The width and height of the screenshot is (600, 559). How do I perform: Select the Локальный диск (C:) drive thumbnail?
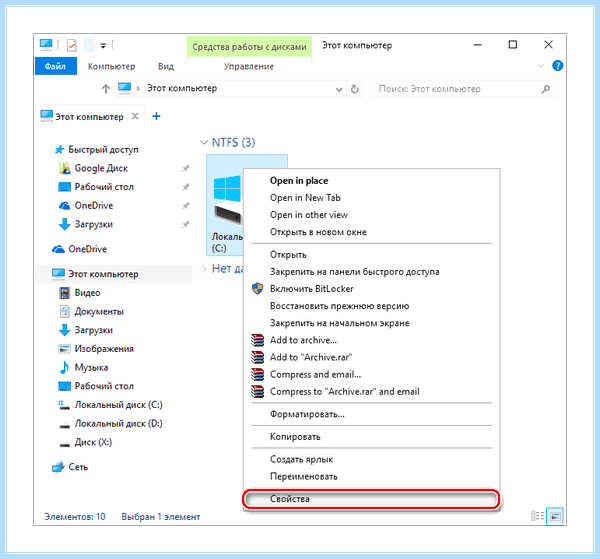click(x=227, y=205)
